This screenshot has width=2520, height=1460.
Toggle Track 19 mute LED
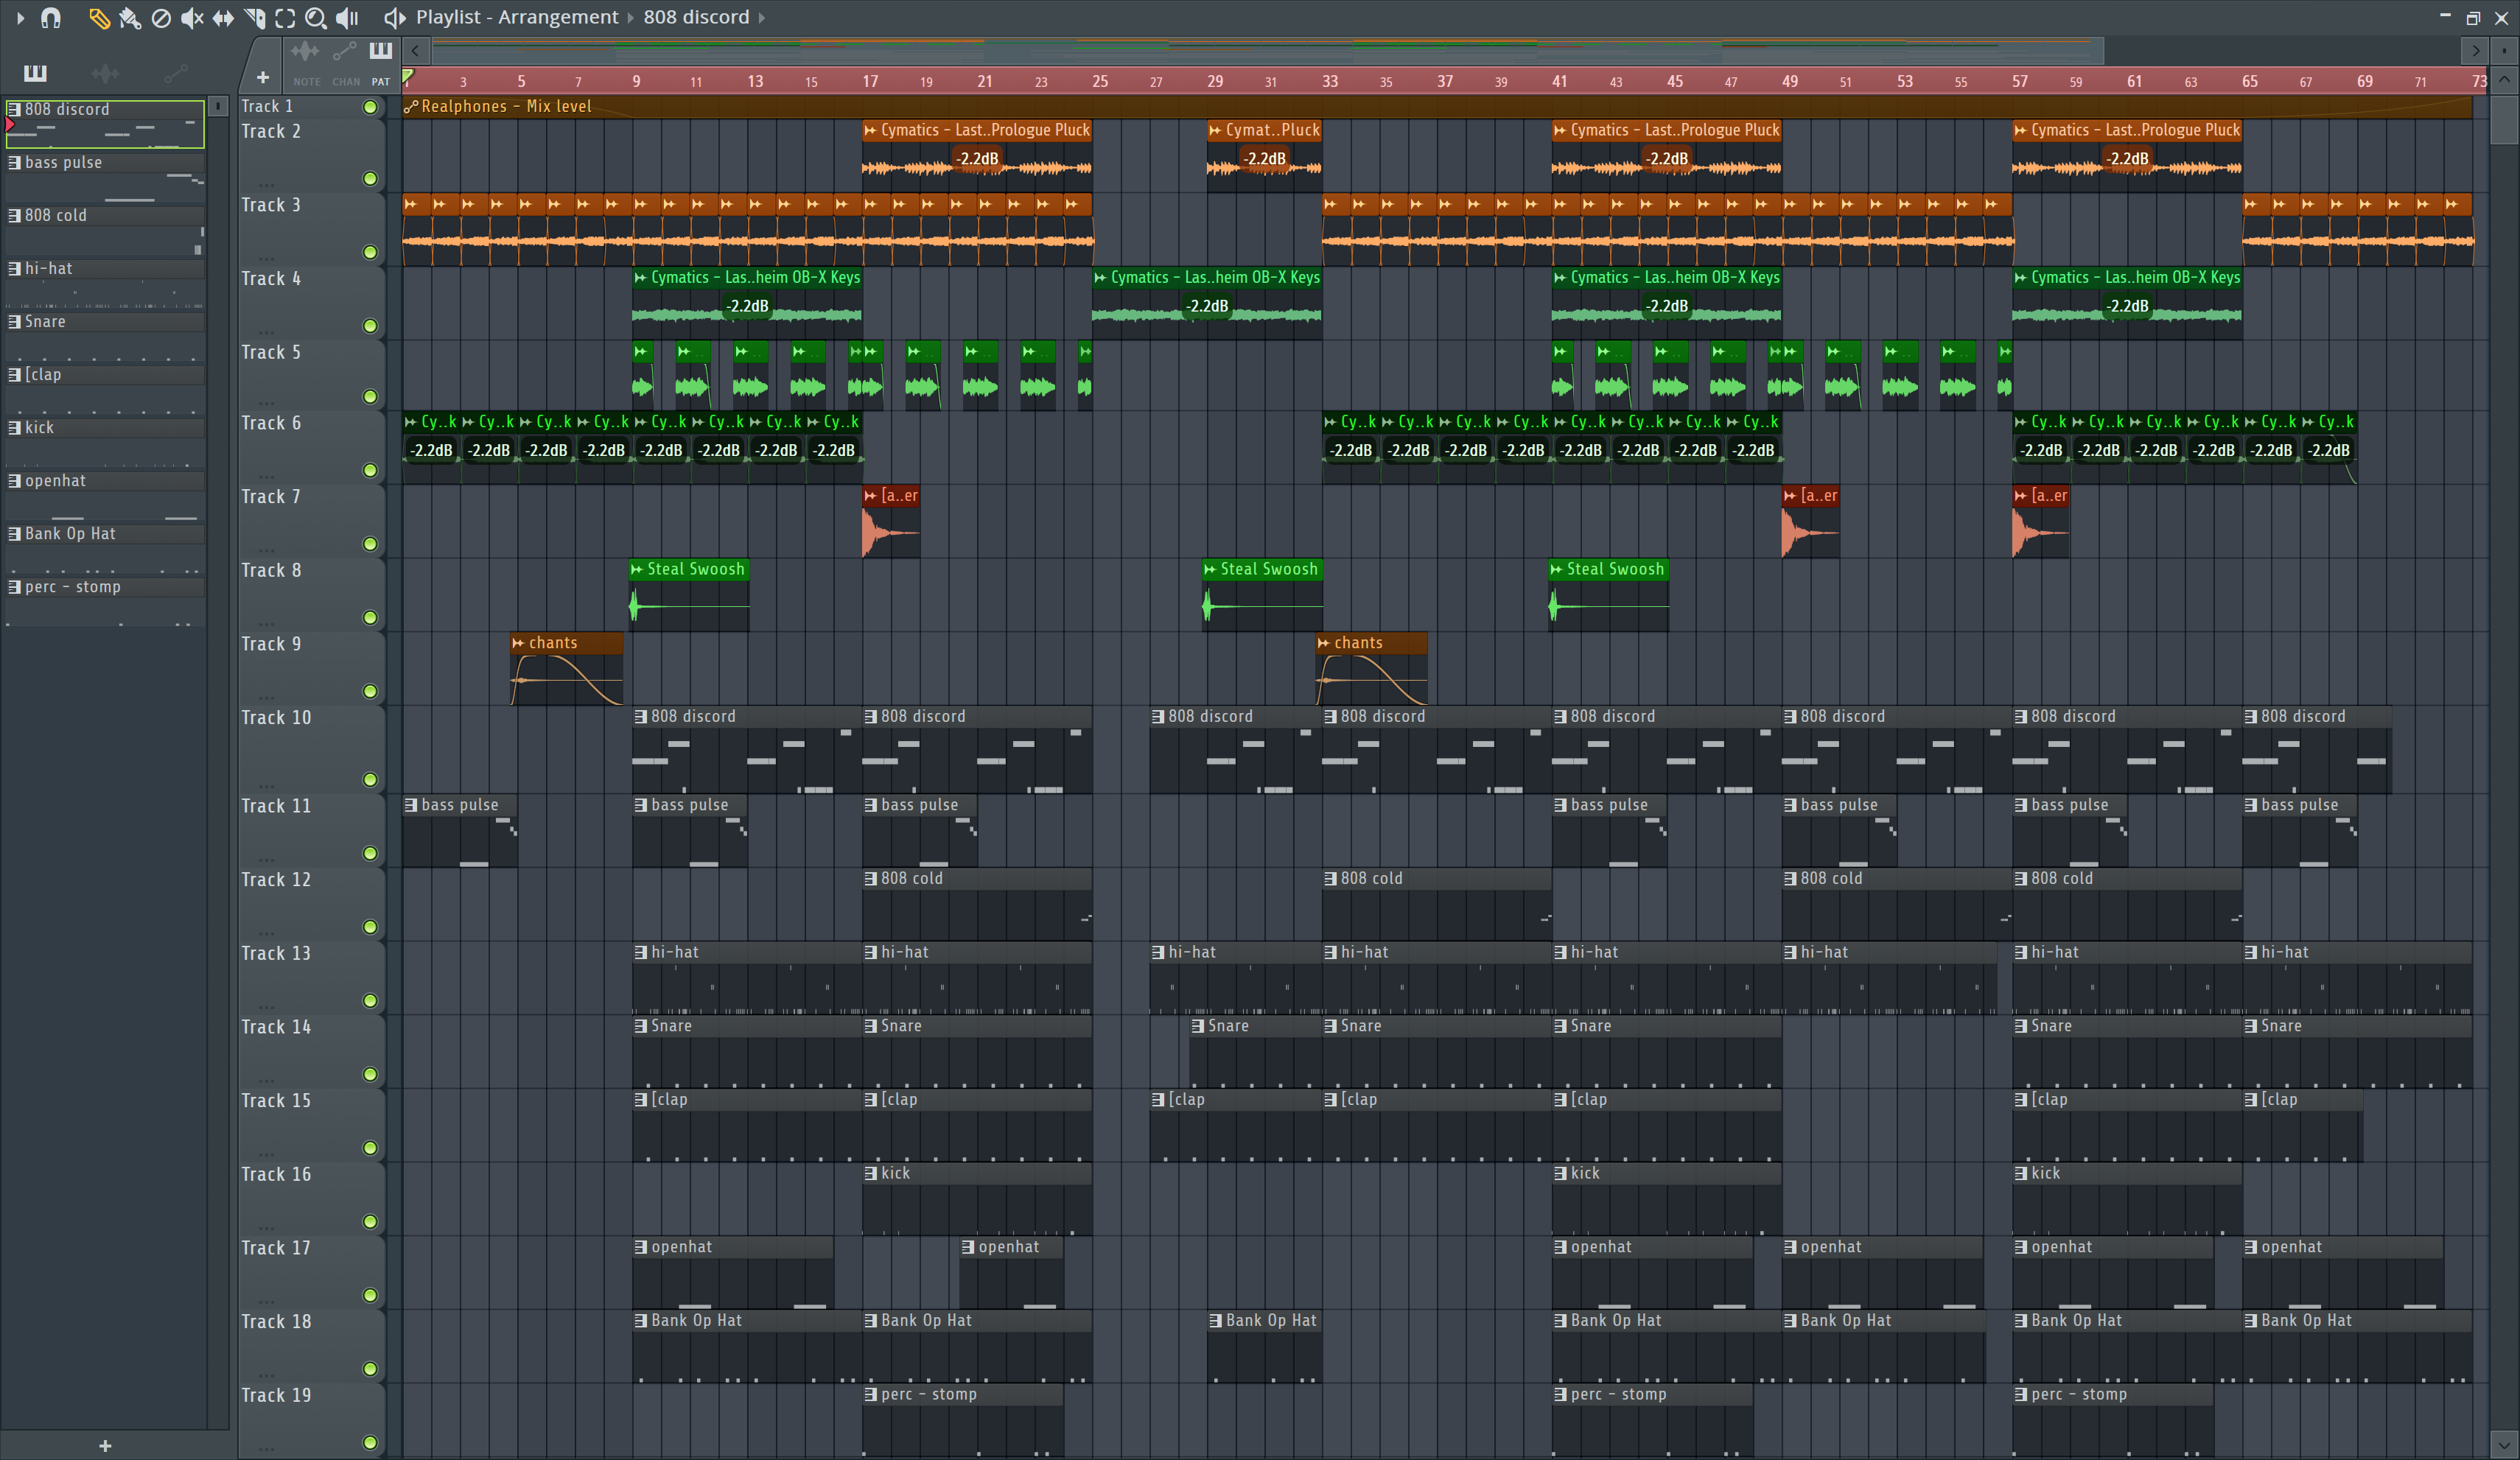click(x=370, y=1442)
